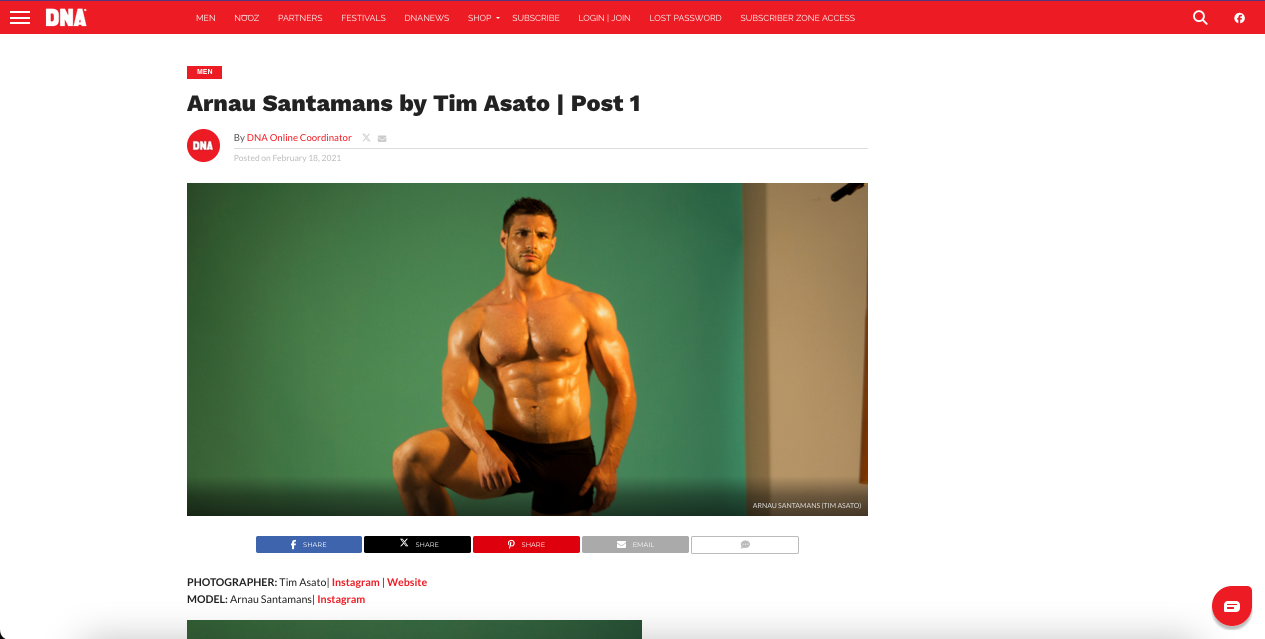
Task: Open the search magnifier icon
Action: [1200, 18]
